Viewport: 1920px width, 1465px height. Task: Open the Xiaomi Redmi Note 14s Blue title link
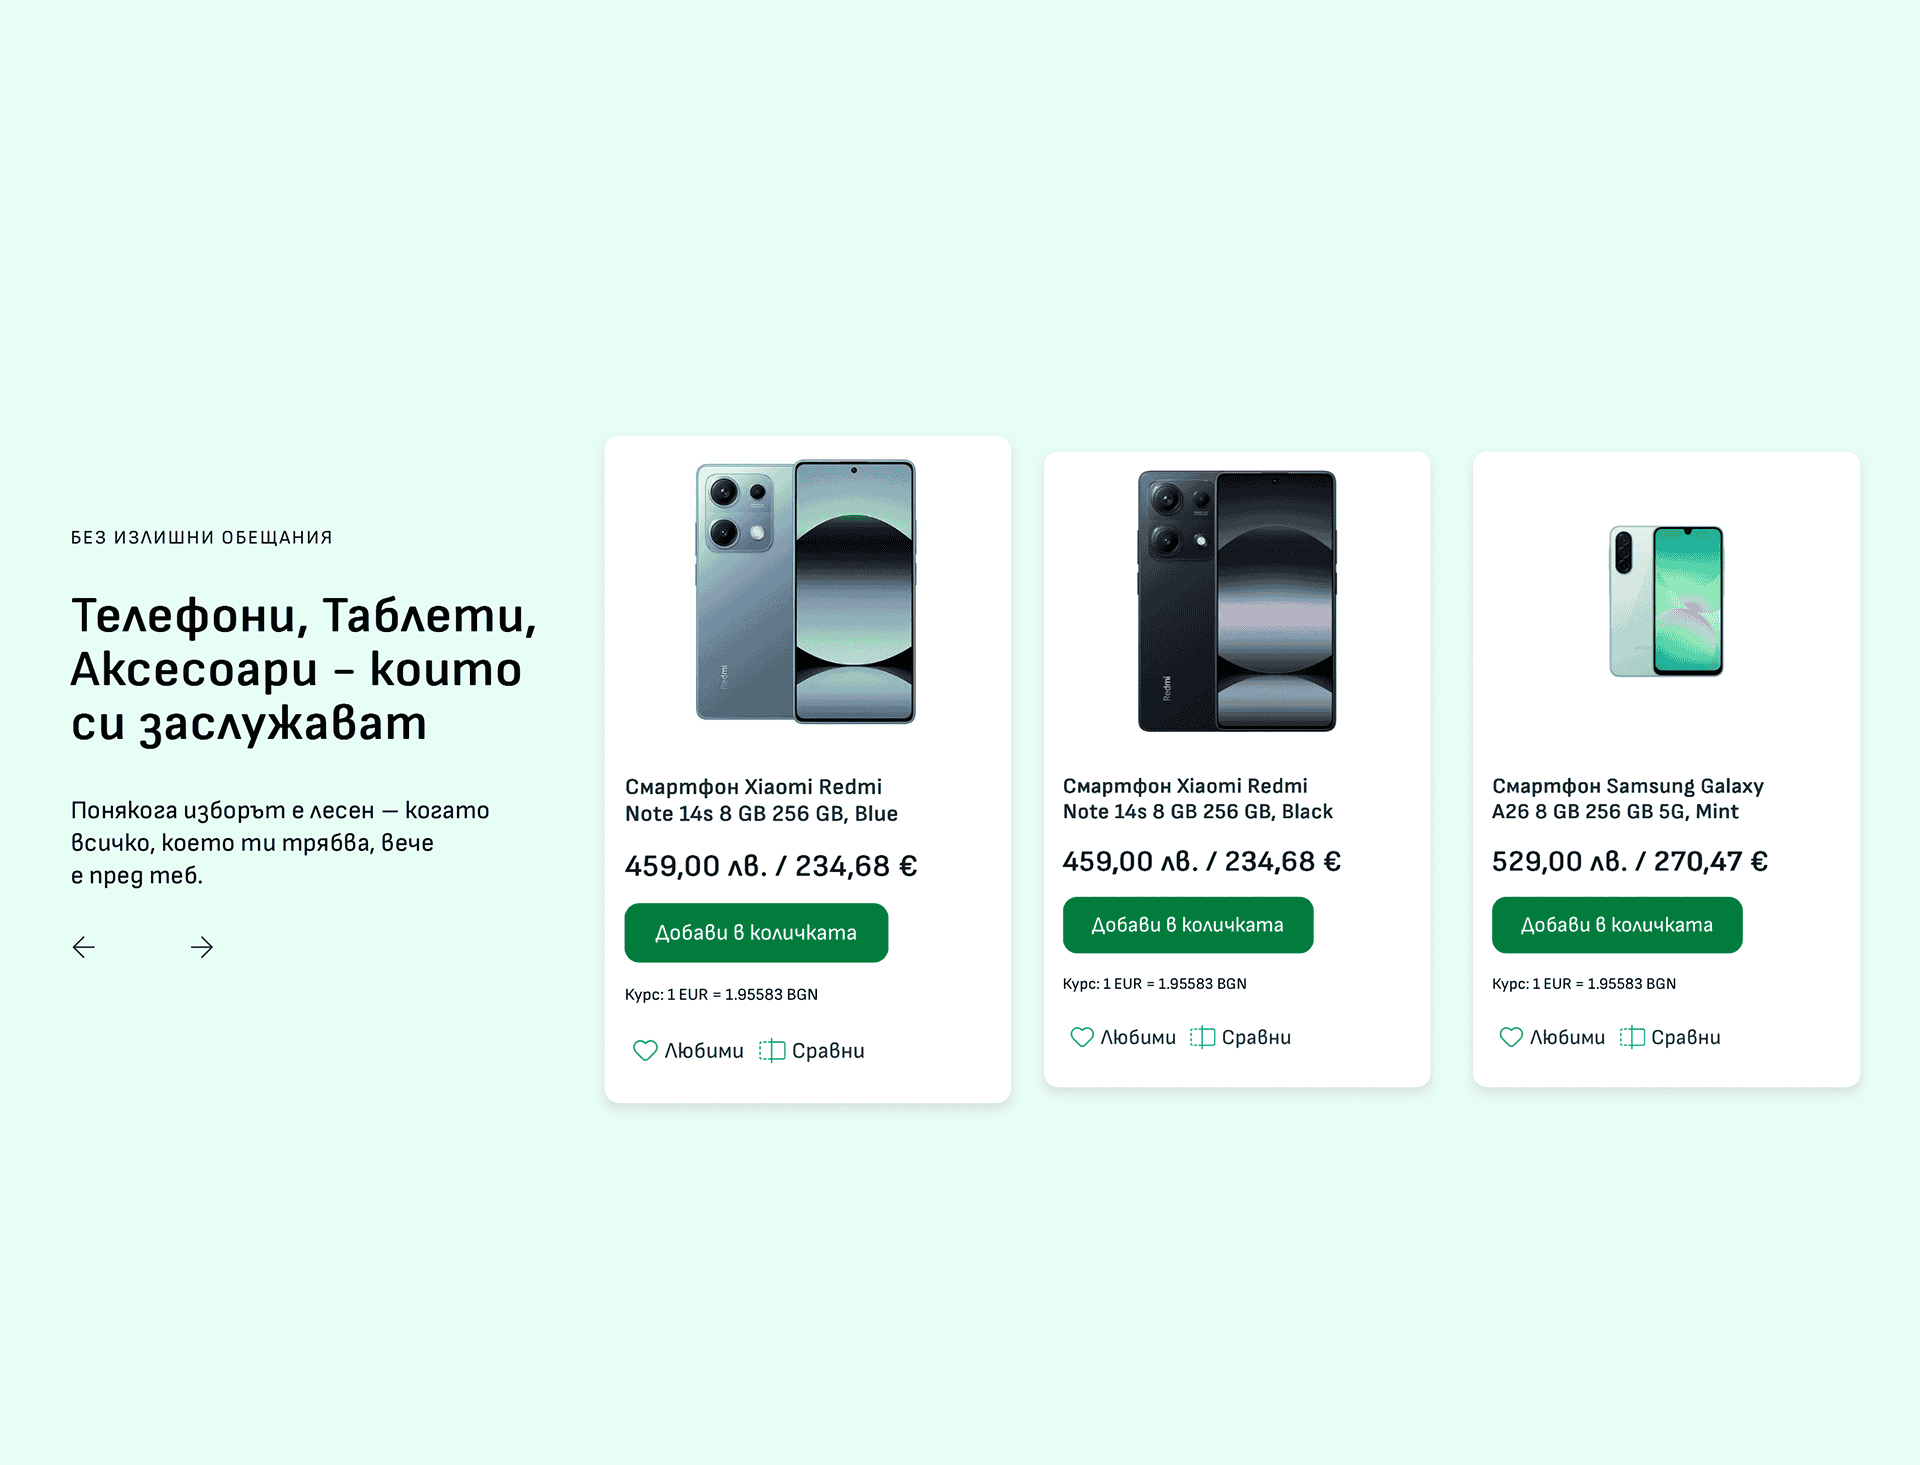click(x=761, y=800)
